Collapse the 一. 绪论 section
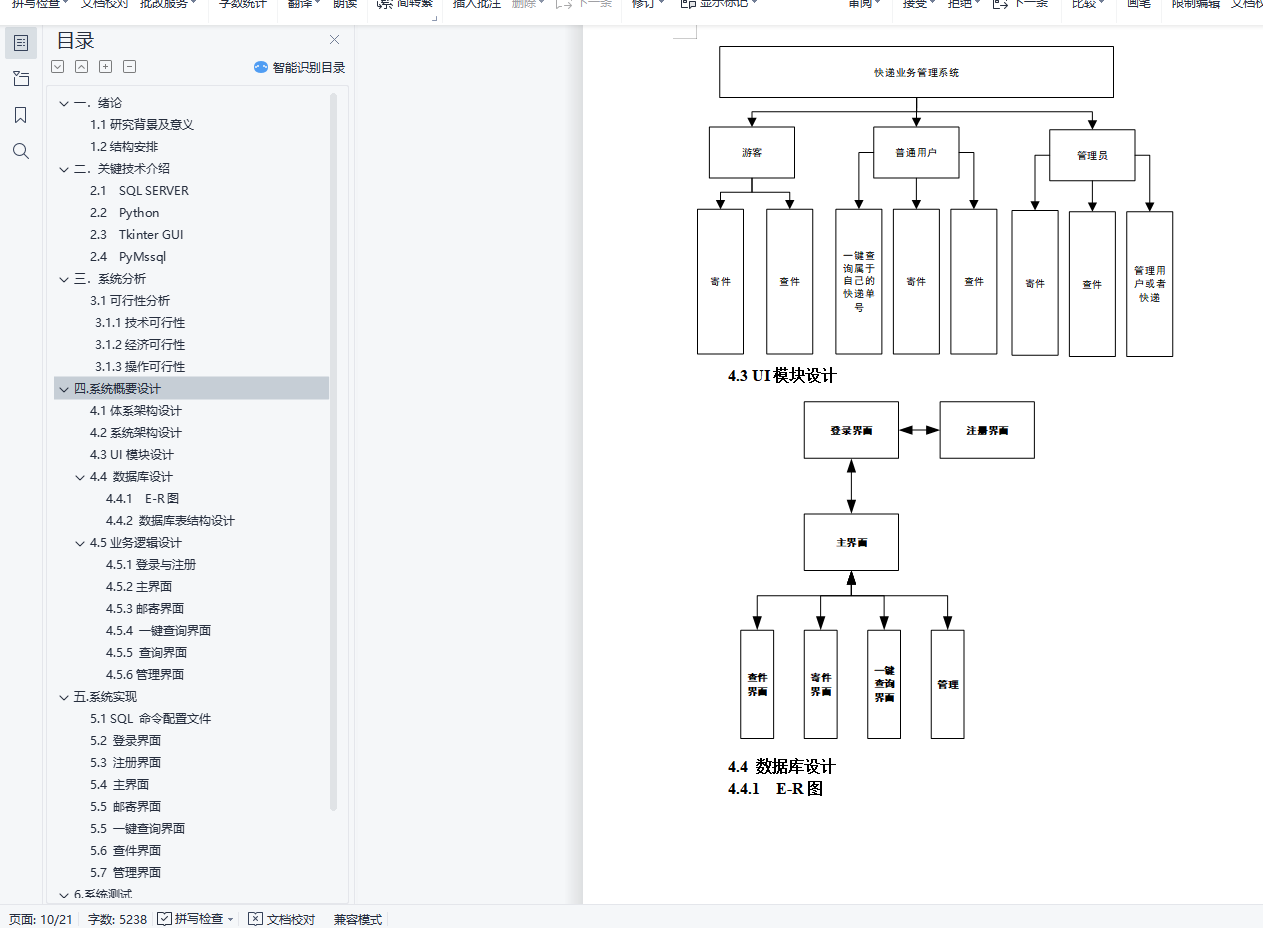Viewport: 1263px width, 928px height. pyautogui.click(x=64, y=103)
